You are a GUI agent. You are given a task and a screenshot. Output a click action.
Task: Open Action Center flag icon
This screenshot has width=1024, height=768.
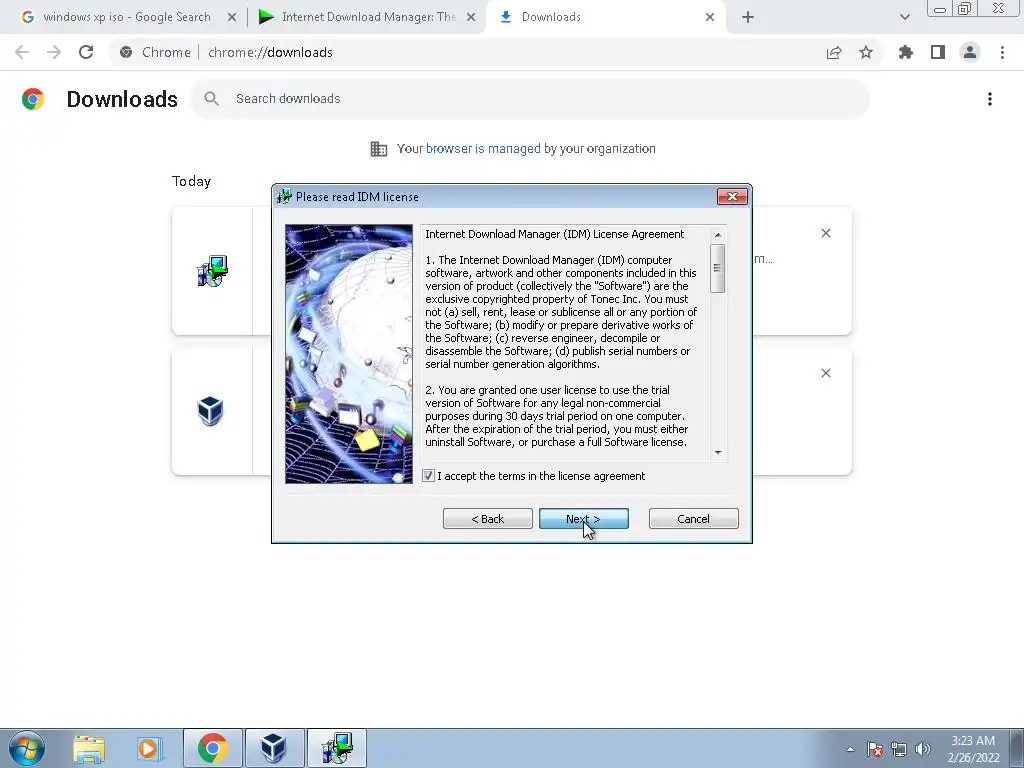[x=875, y=749]
